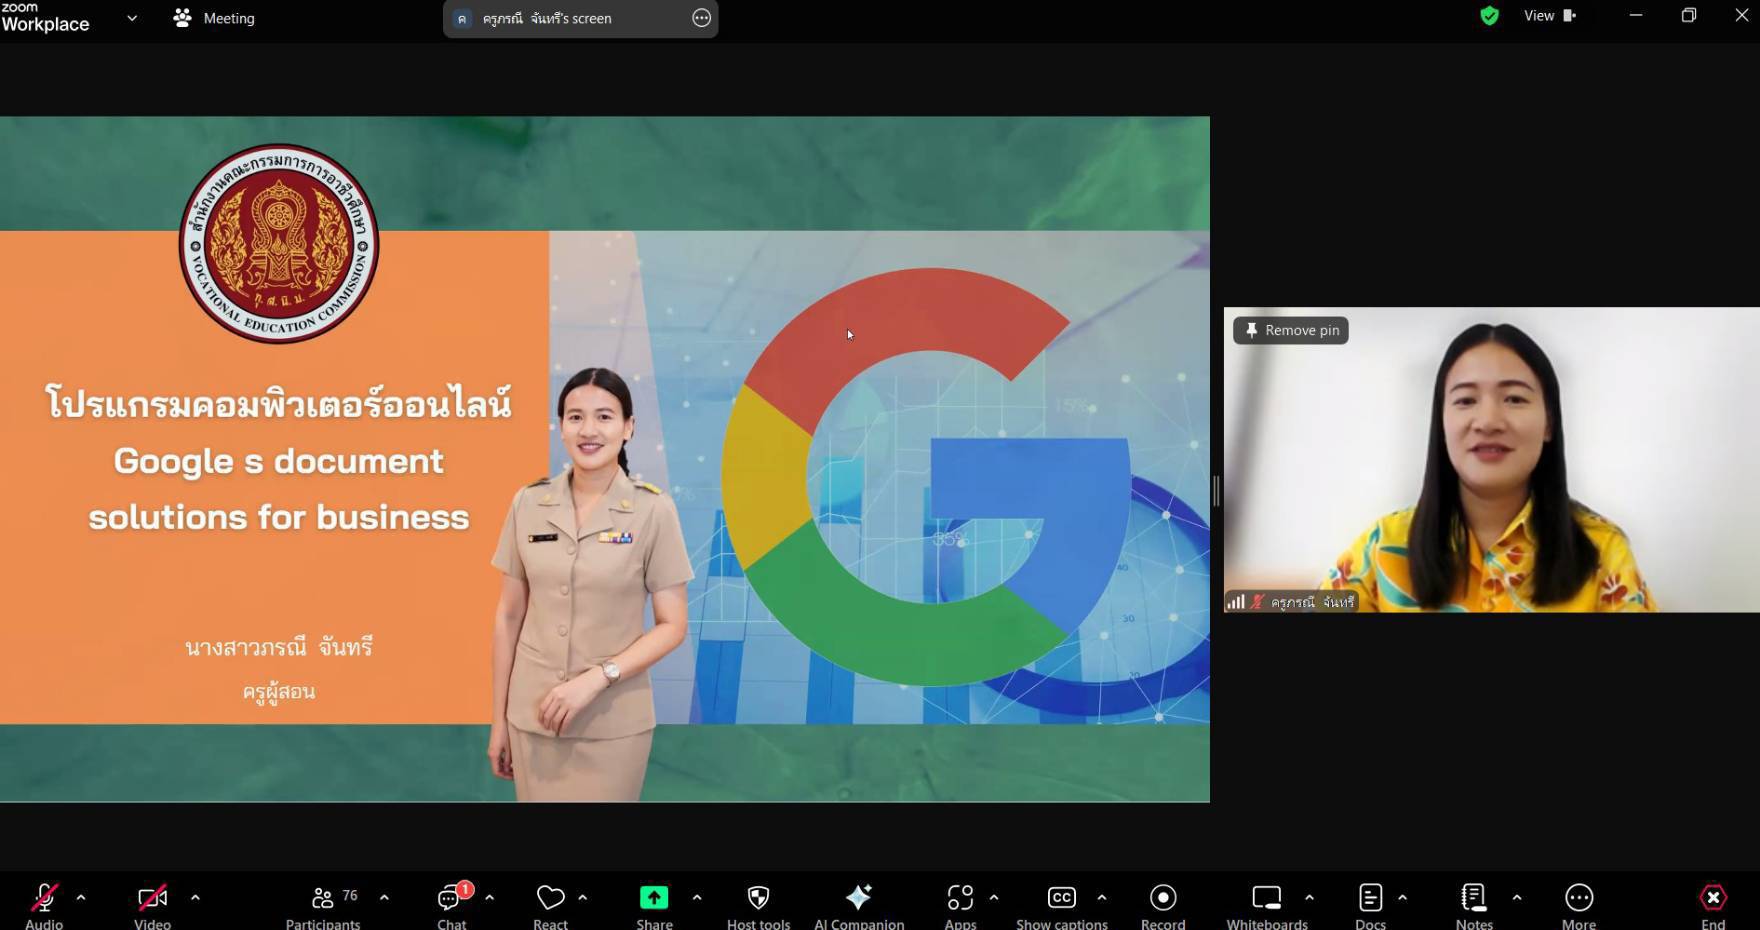Click Remove pin on the speaker video
The height and width of the screenshot is (930, 1760).
[x=1290, y=330]
